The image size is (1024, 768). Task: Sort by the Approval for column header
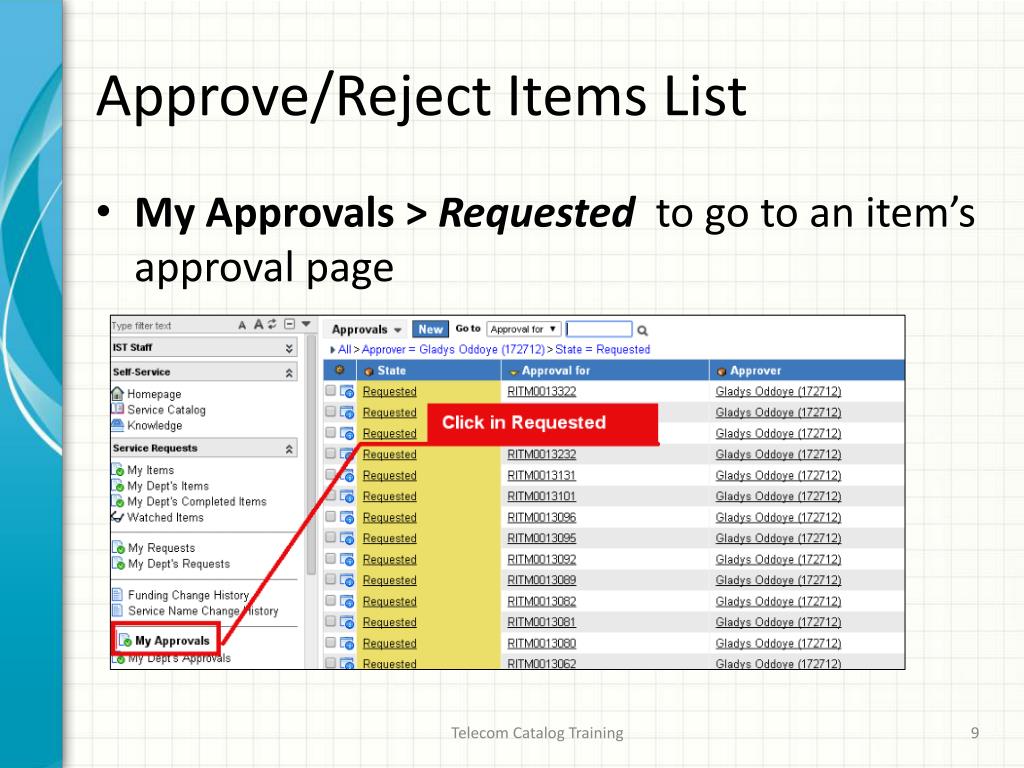[605, 370]
